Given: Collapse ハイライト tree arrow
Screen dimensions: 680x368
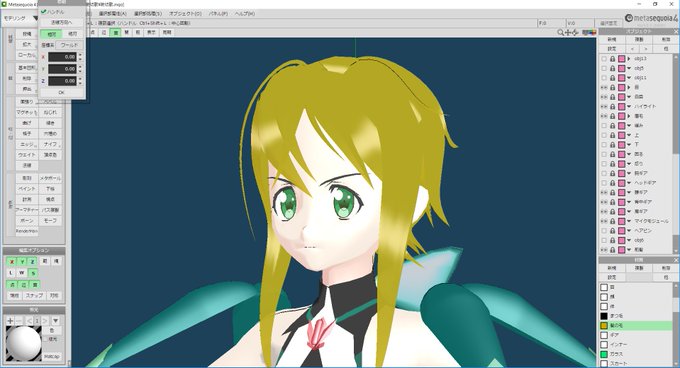Looking at the screenshot, I should pyautogui.click(x=629, y=106).
